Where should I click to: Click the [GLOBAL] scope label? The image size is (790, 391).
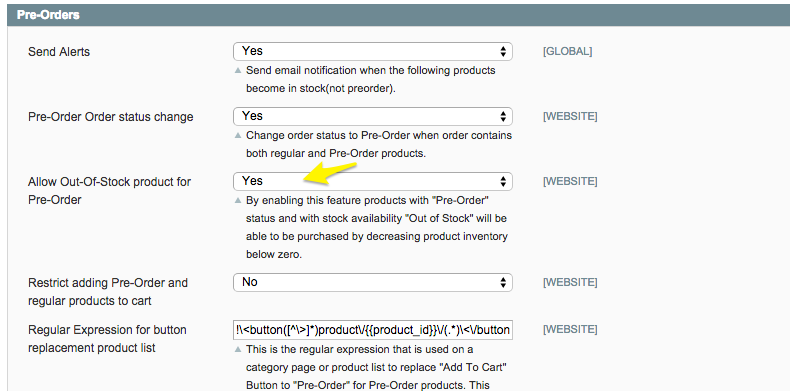click(x=567, y=51)
